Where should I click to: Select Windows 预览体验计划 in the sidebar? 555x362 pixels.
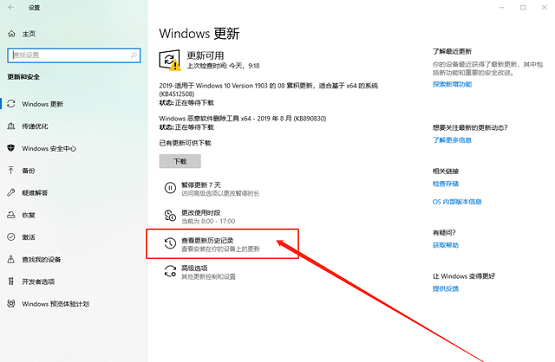point(56,304)
